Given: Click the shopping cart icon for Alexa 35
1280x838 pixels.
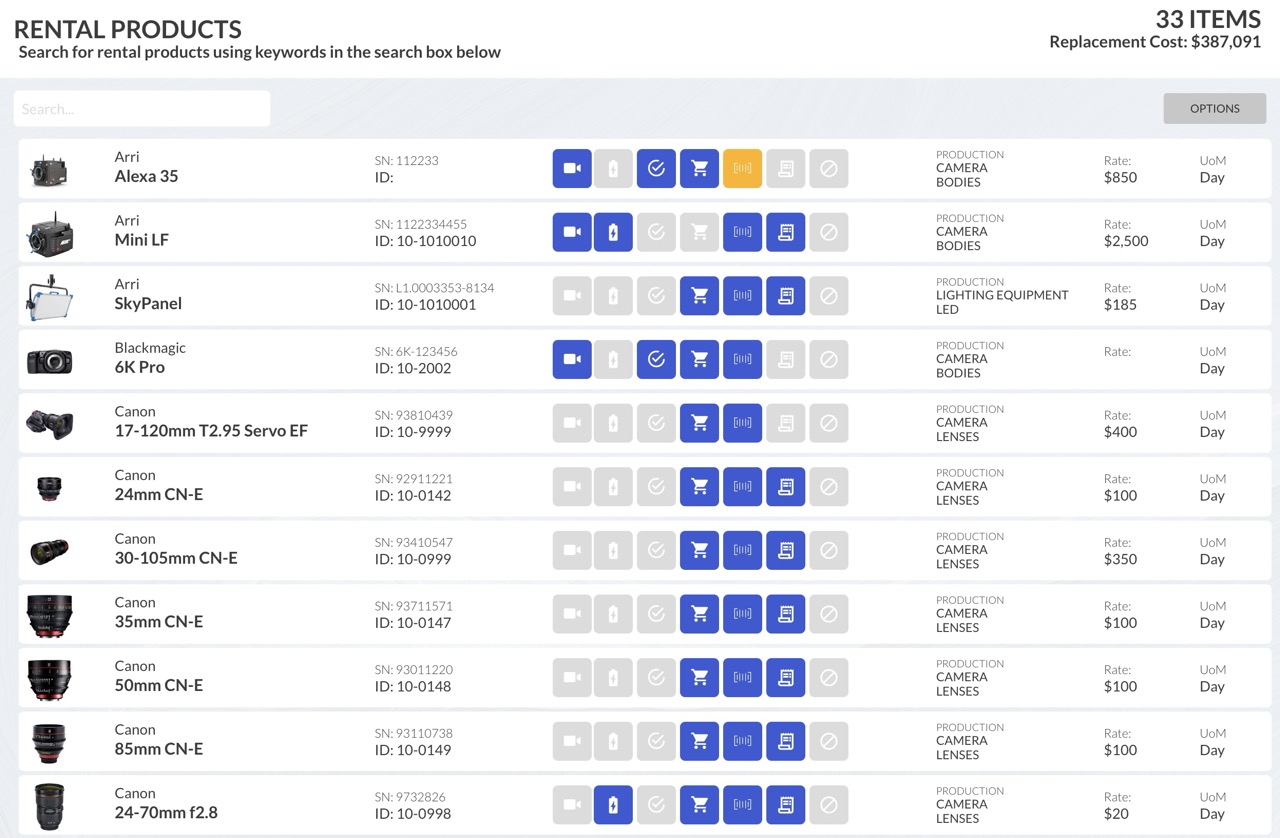Looking at the screenshot, I should (x=700, y=169).
